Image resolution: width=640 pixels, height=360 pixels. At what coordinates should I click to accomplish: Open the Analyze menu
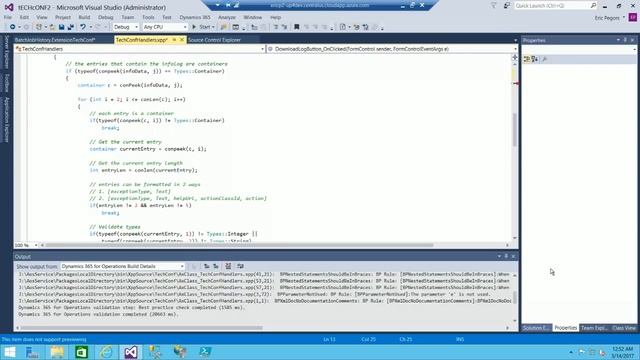227,18
